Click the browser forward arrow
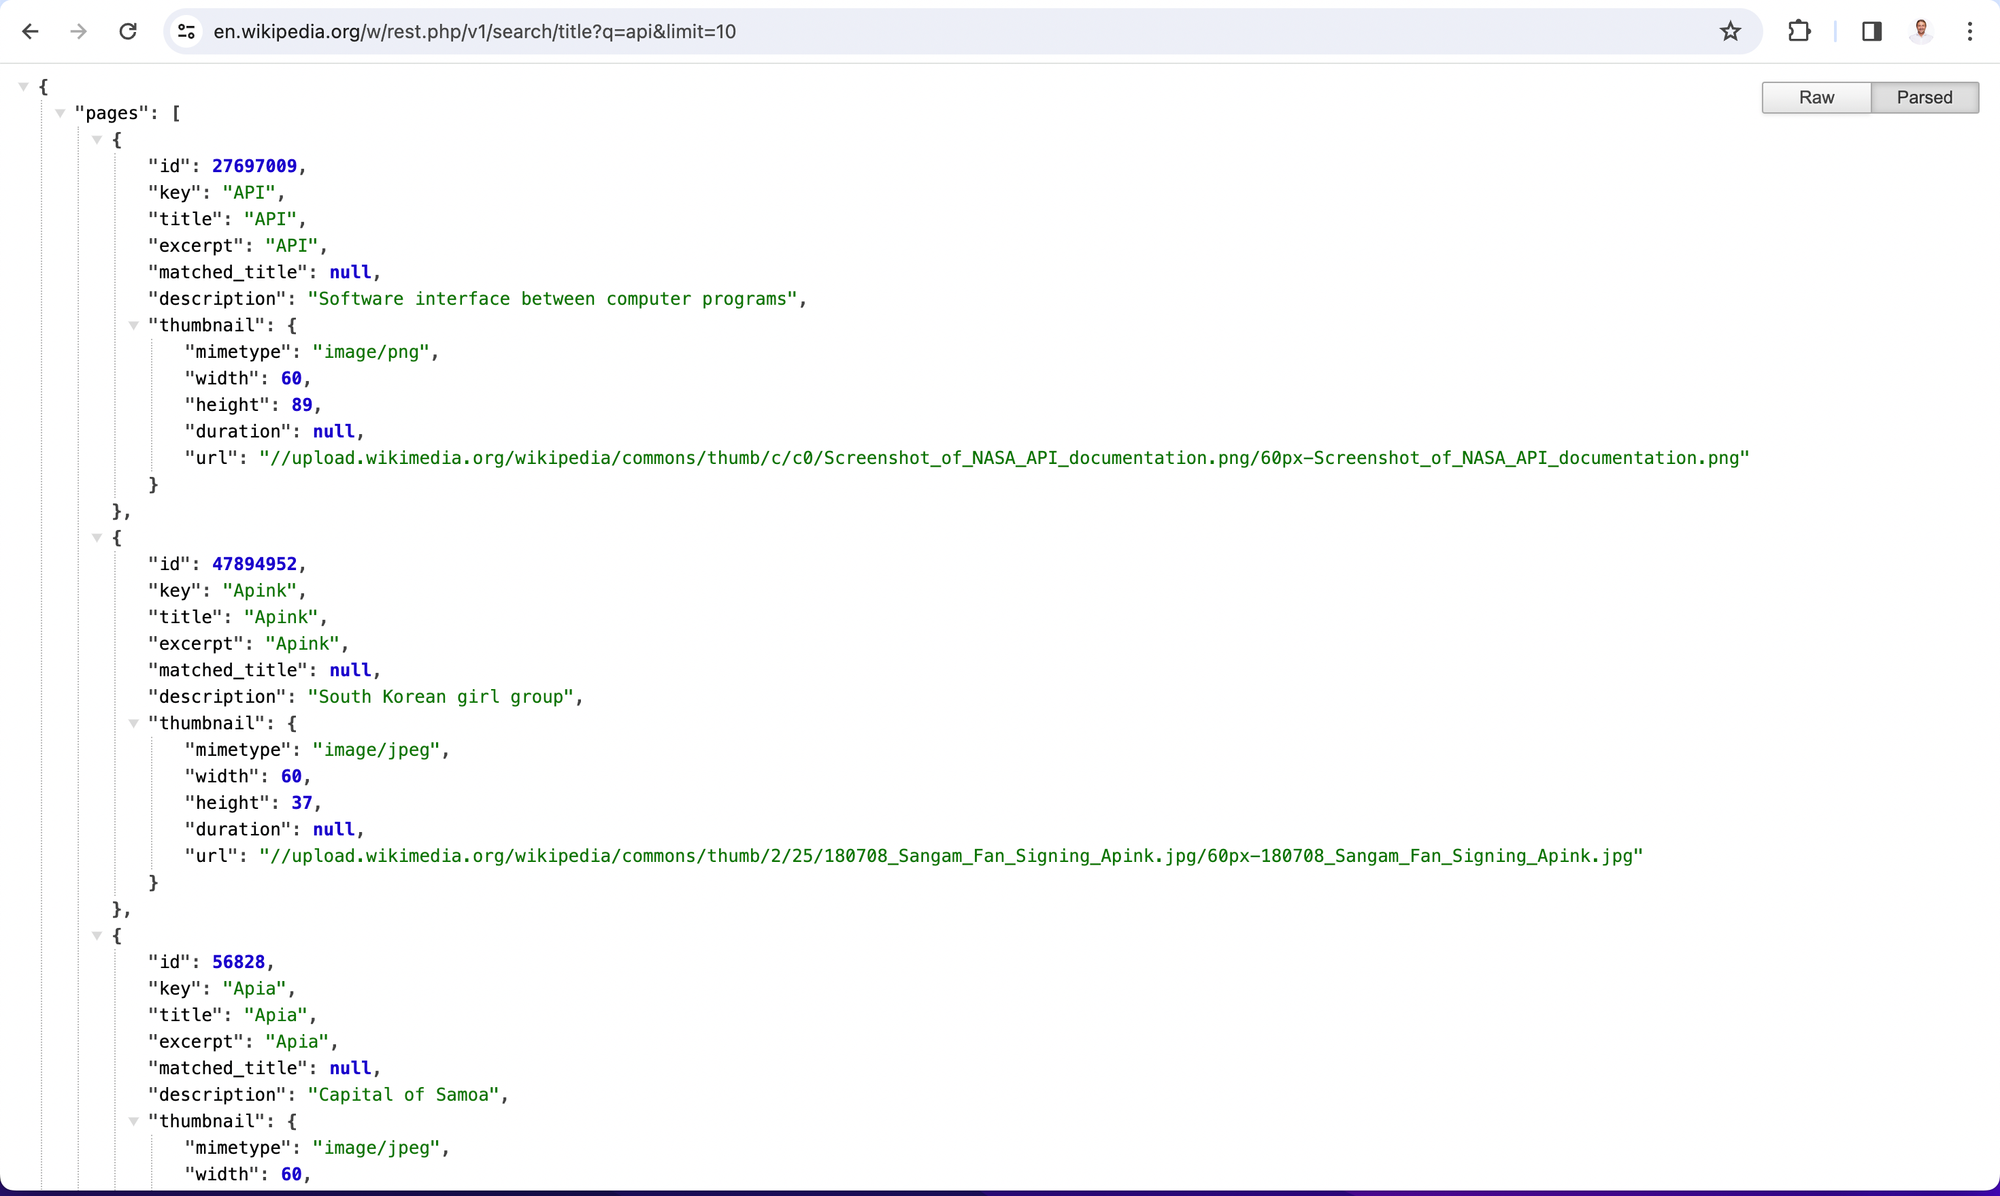The height and width of the screenshot is (1196, 2000). pos(79,32)
